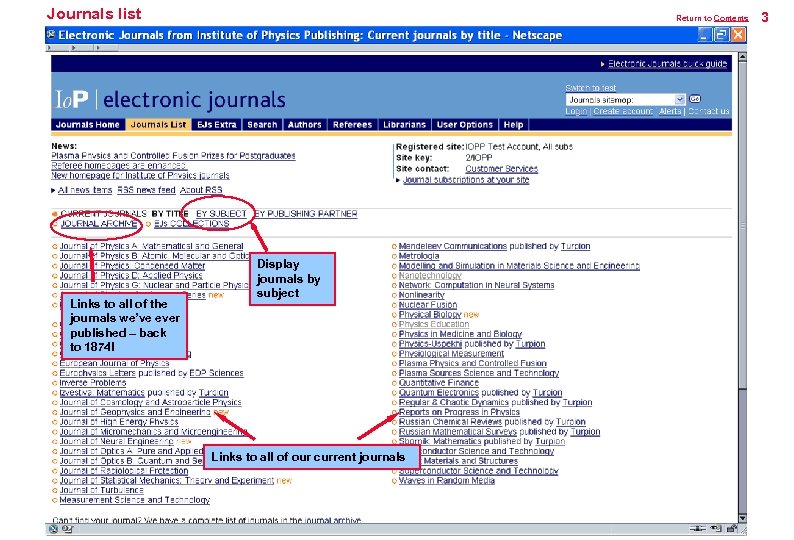Click the Customer Services link

501,169
